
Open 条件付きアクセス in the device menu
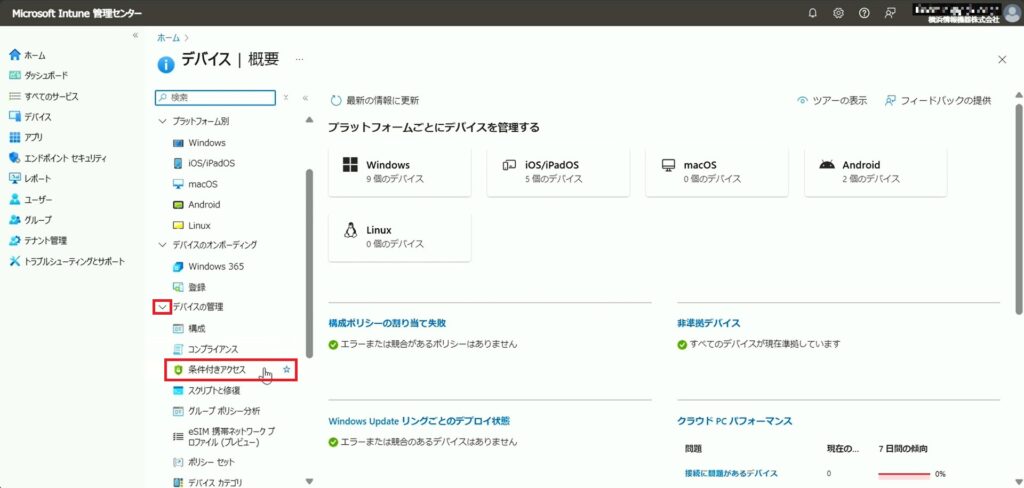pos(217,370)
